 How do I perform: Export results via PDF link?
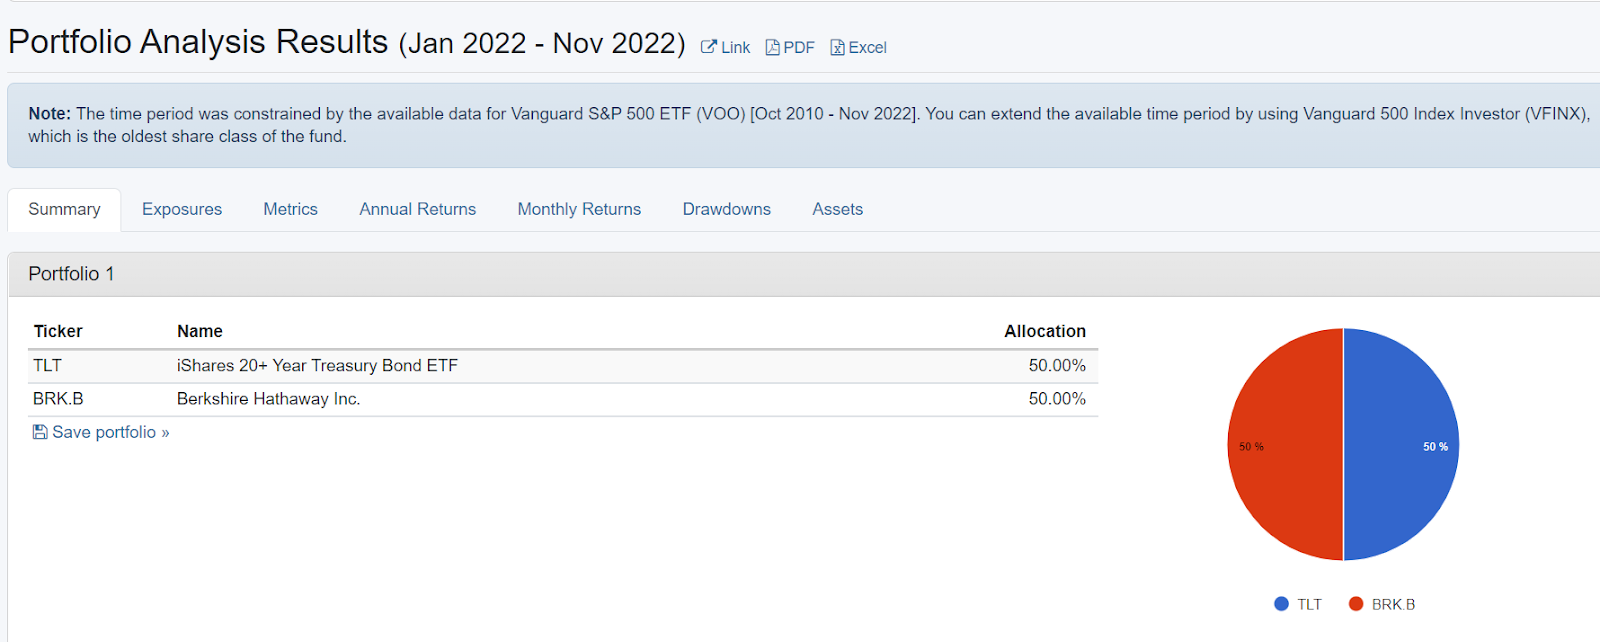pyautogui.click(x=790, y=47)
